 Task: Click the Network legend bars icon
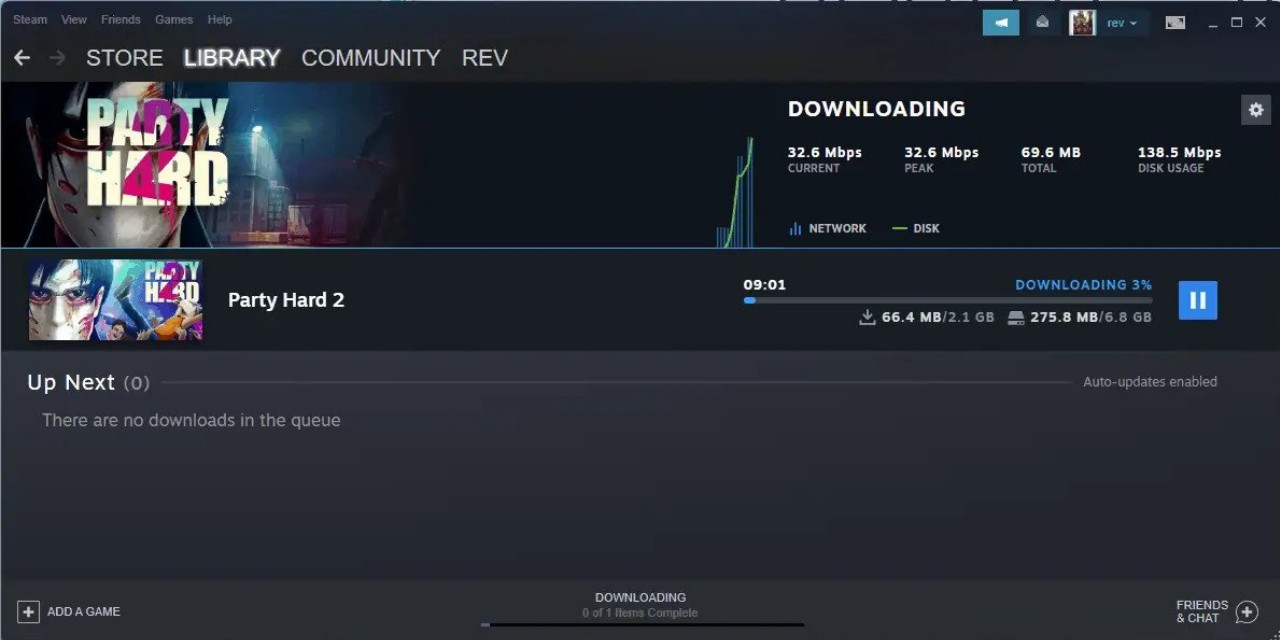pyautogui.click(x=795, y=228)
